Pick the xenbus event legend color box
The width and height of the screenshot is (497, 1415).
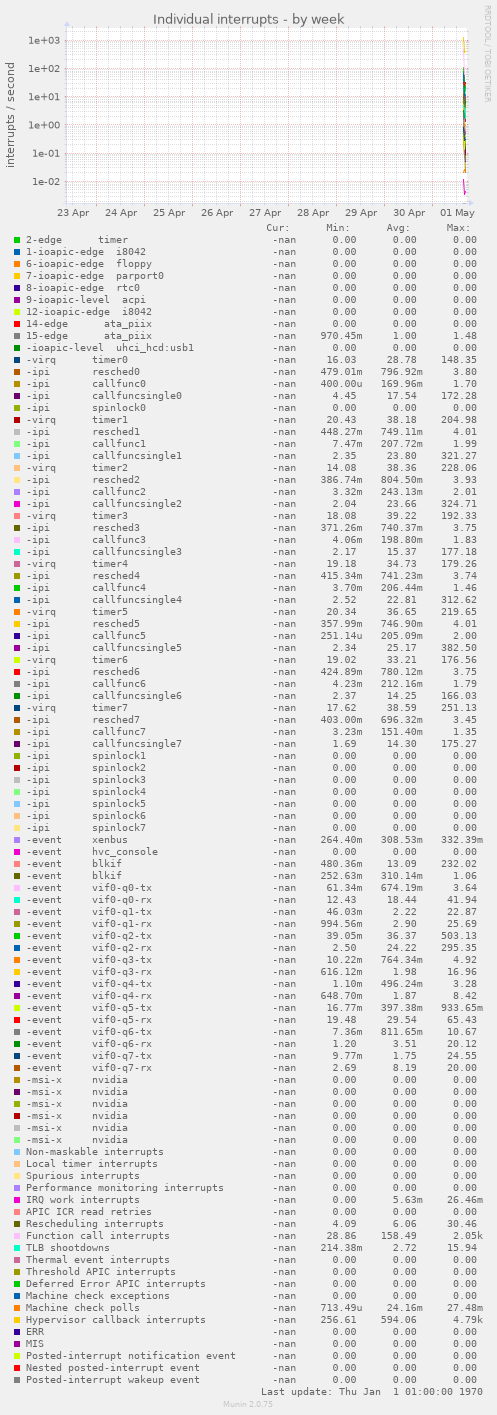(17, 840)
